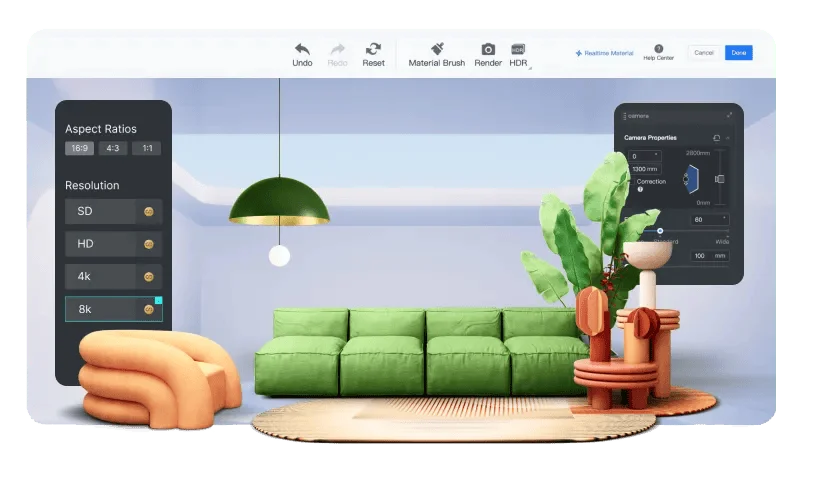This screenshot has width=817, height=480.
Task: Choose 4k resolution
Action: pos(114,276)
